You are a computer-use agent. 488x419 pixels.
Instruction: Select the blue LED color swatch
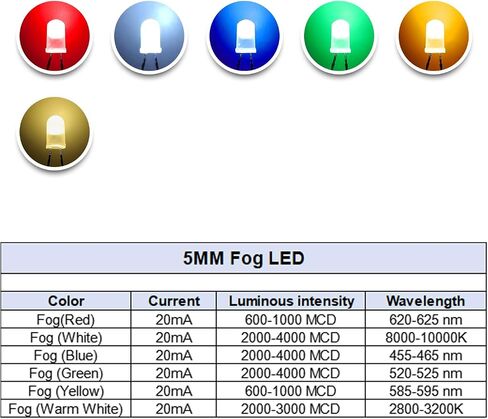tap(244, 36)
